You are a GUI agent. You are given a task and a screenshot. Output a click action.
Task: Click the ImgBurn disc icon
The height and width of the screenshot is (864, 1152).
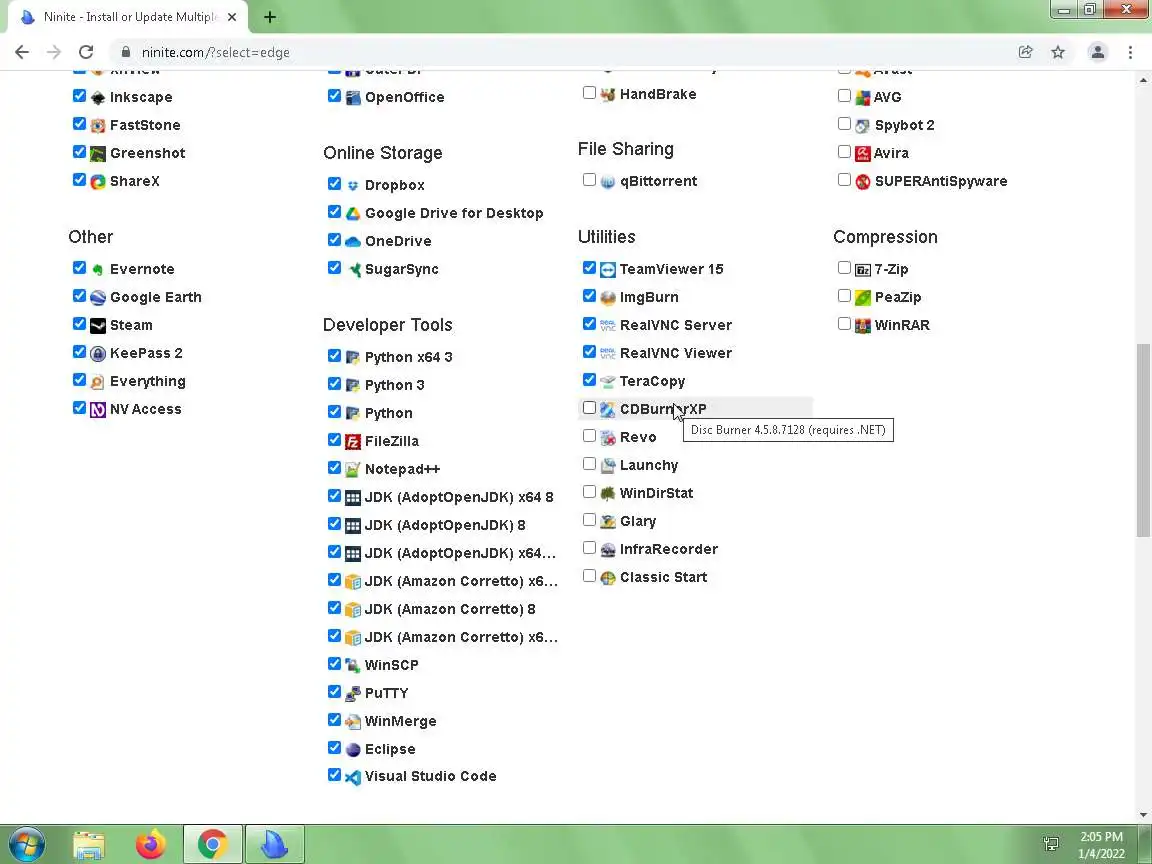pyautogui.click(x=608, y=298)
